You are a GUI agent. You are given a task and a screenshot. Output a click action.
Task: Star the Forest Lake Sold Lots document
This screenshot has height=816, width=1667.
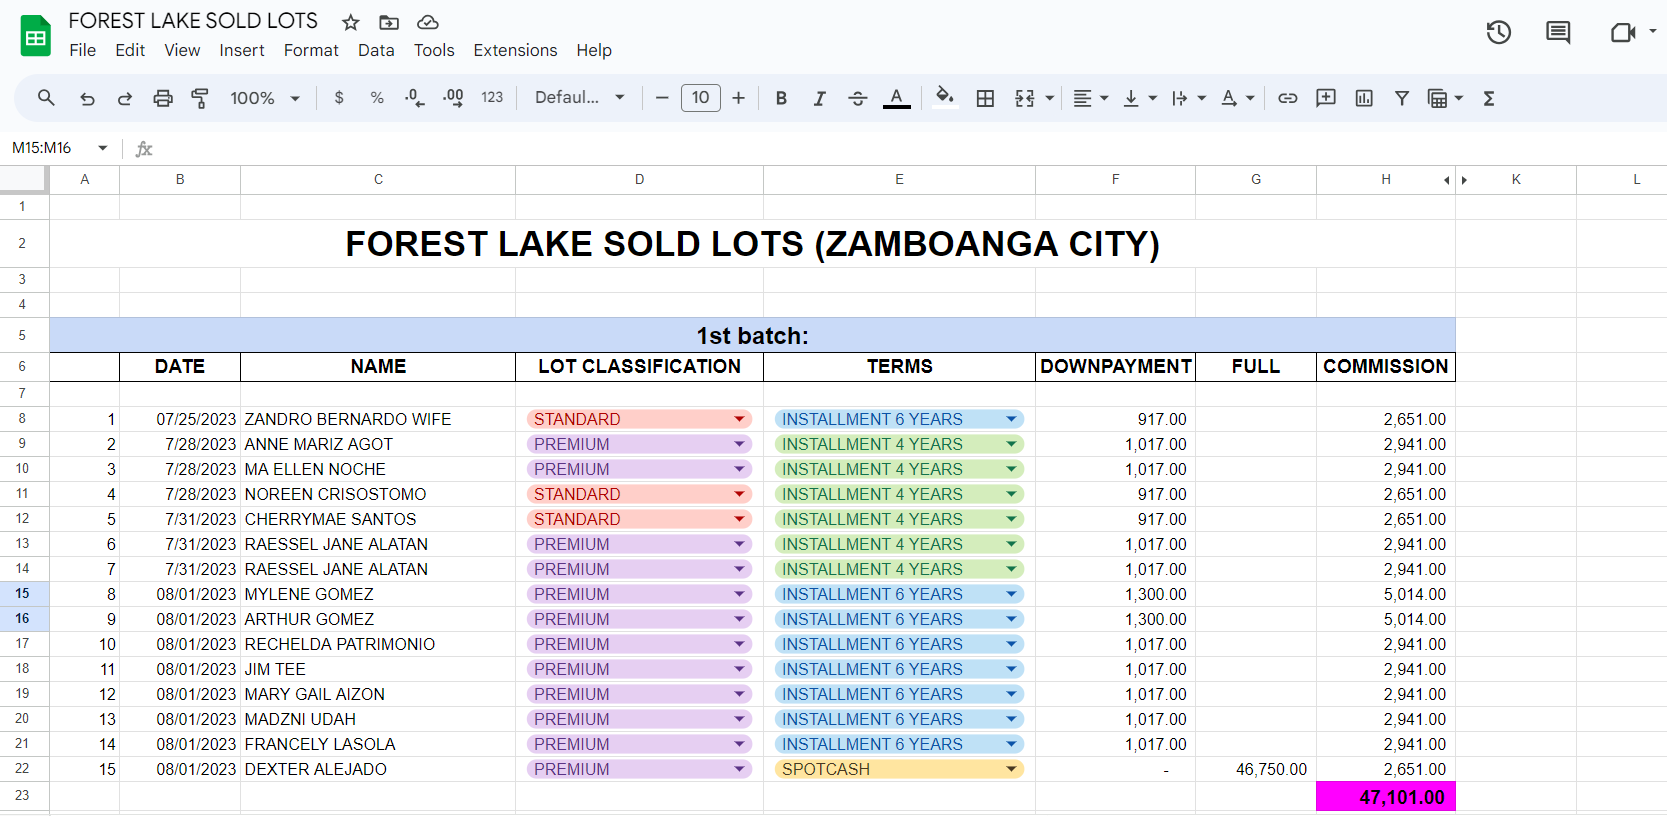coord(350,22)
